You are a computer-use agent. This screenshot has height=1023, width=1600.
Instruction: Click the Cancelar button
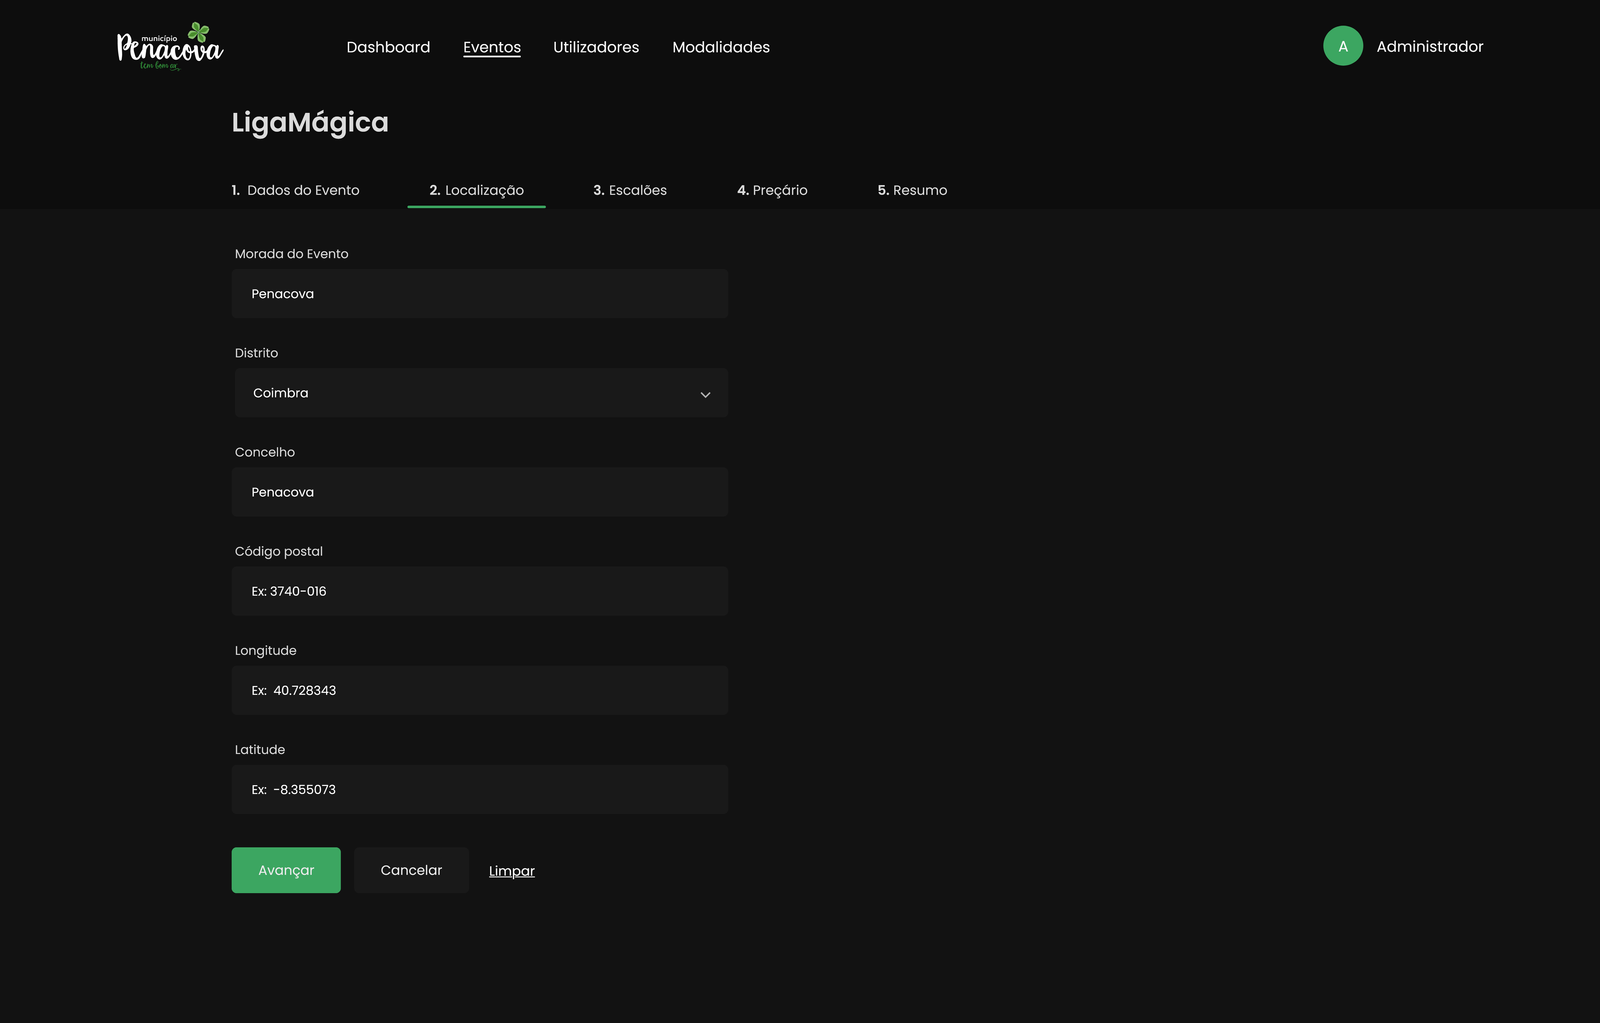[411, 870]
